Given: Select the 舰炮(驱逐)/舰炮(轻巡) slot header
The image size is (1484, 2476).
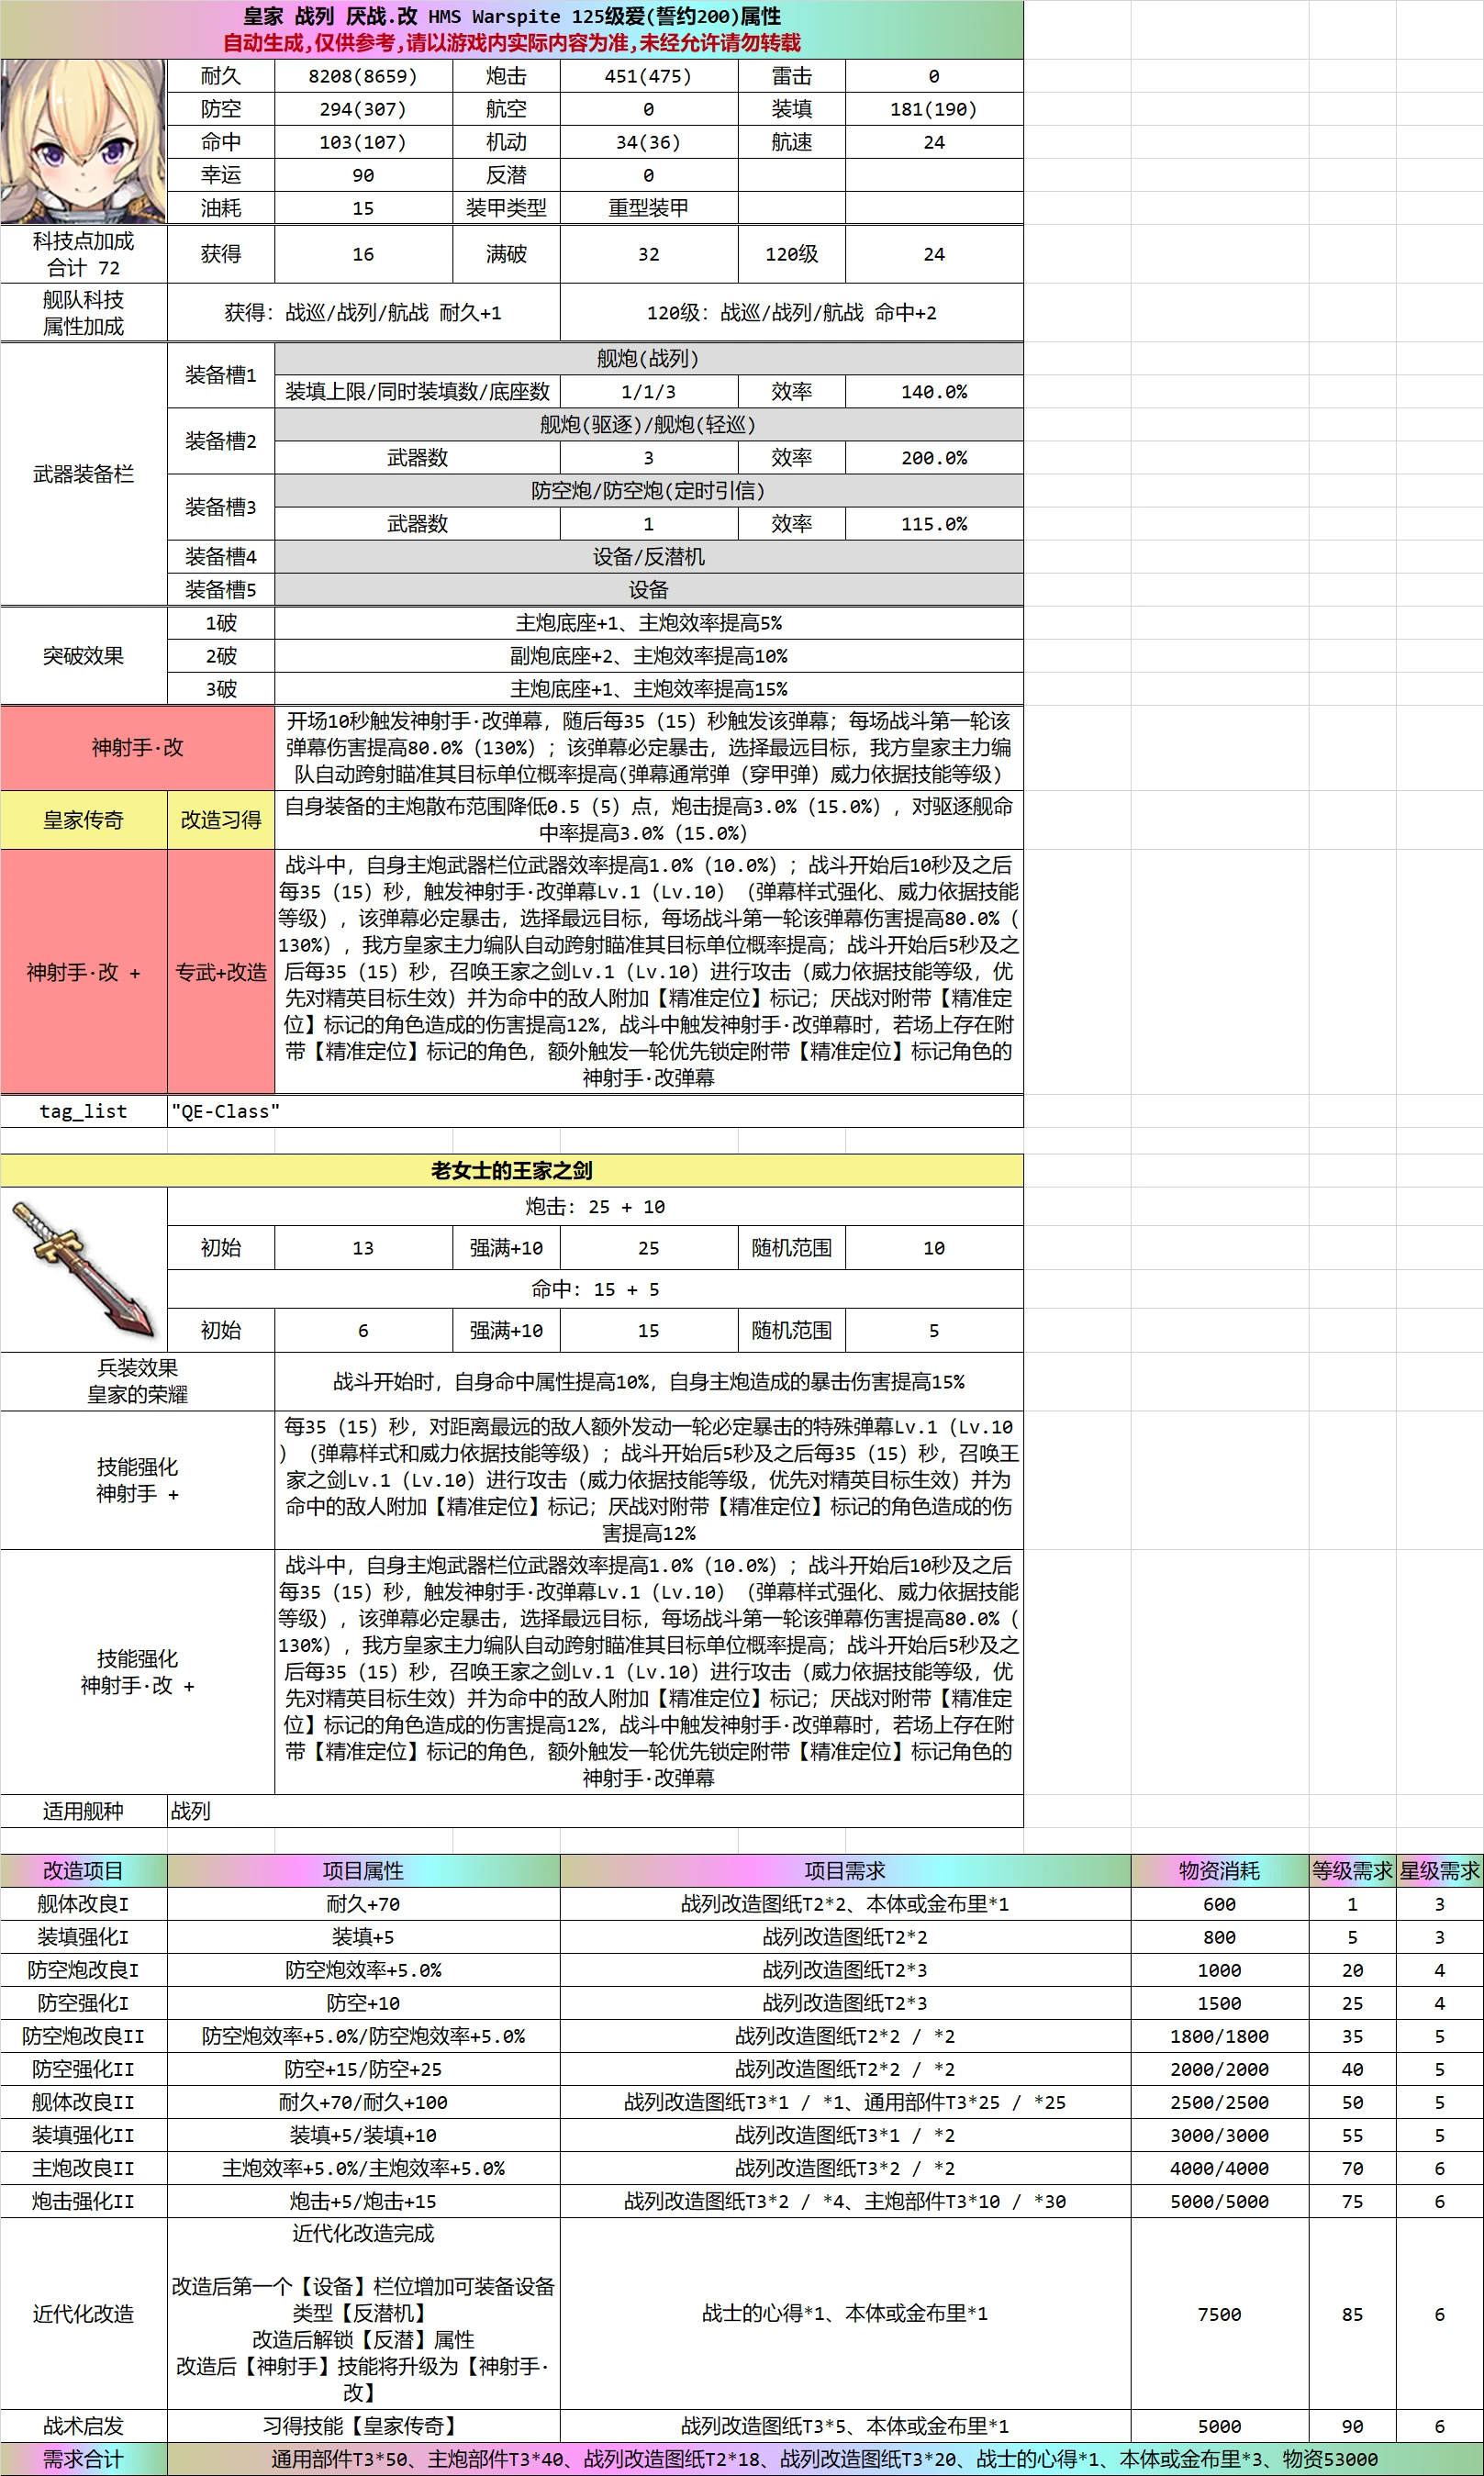Looking at the screenshot, I should (648, 424).
